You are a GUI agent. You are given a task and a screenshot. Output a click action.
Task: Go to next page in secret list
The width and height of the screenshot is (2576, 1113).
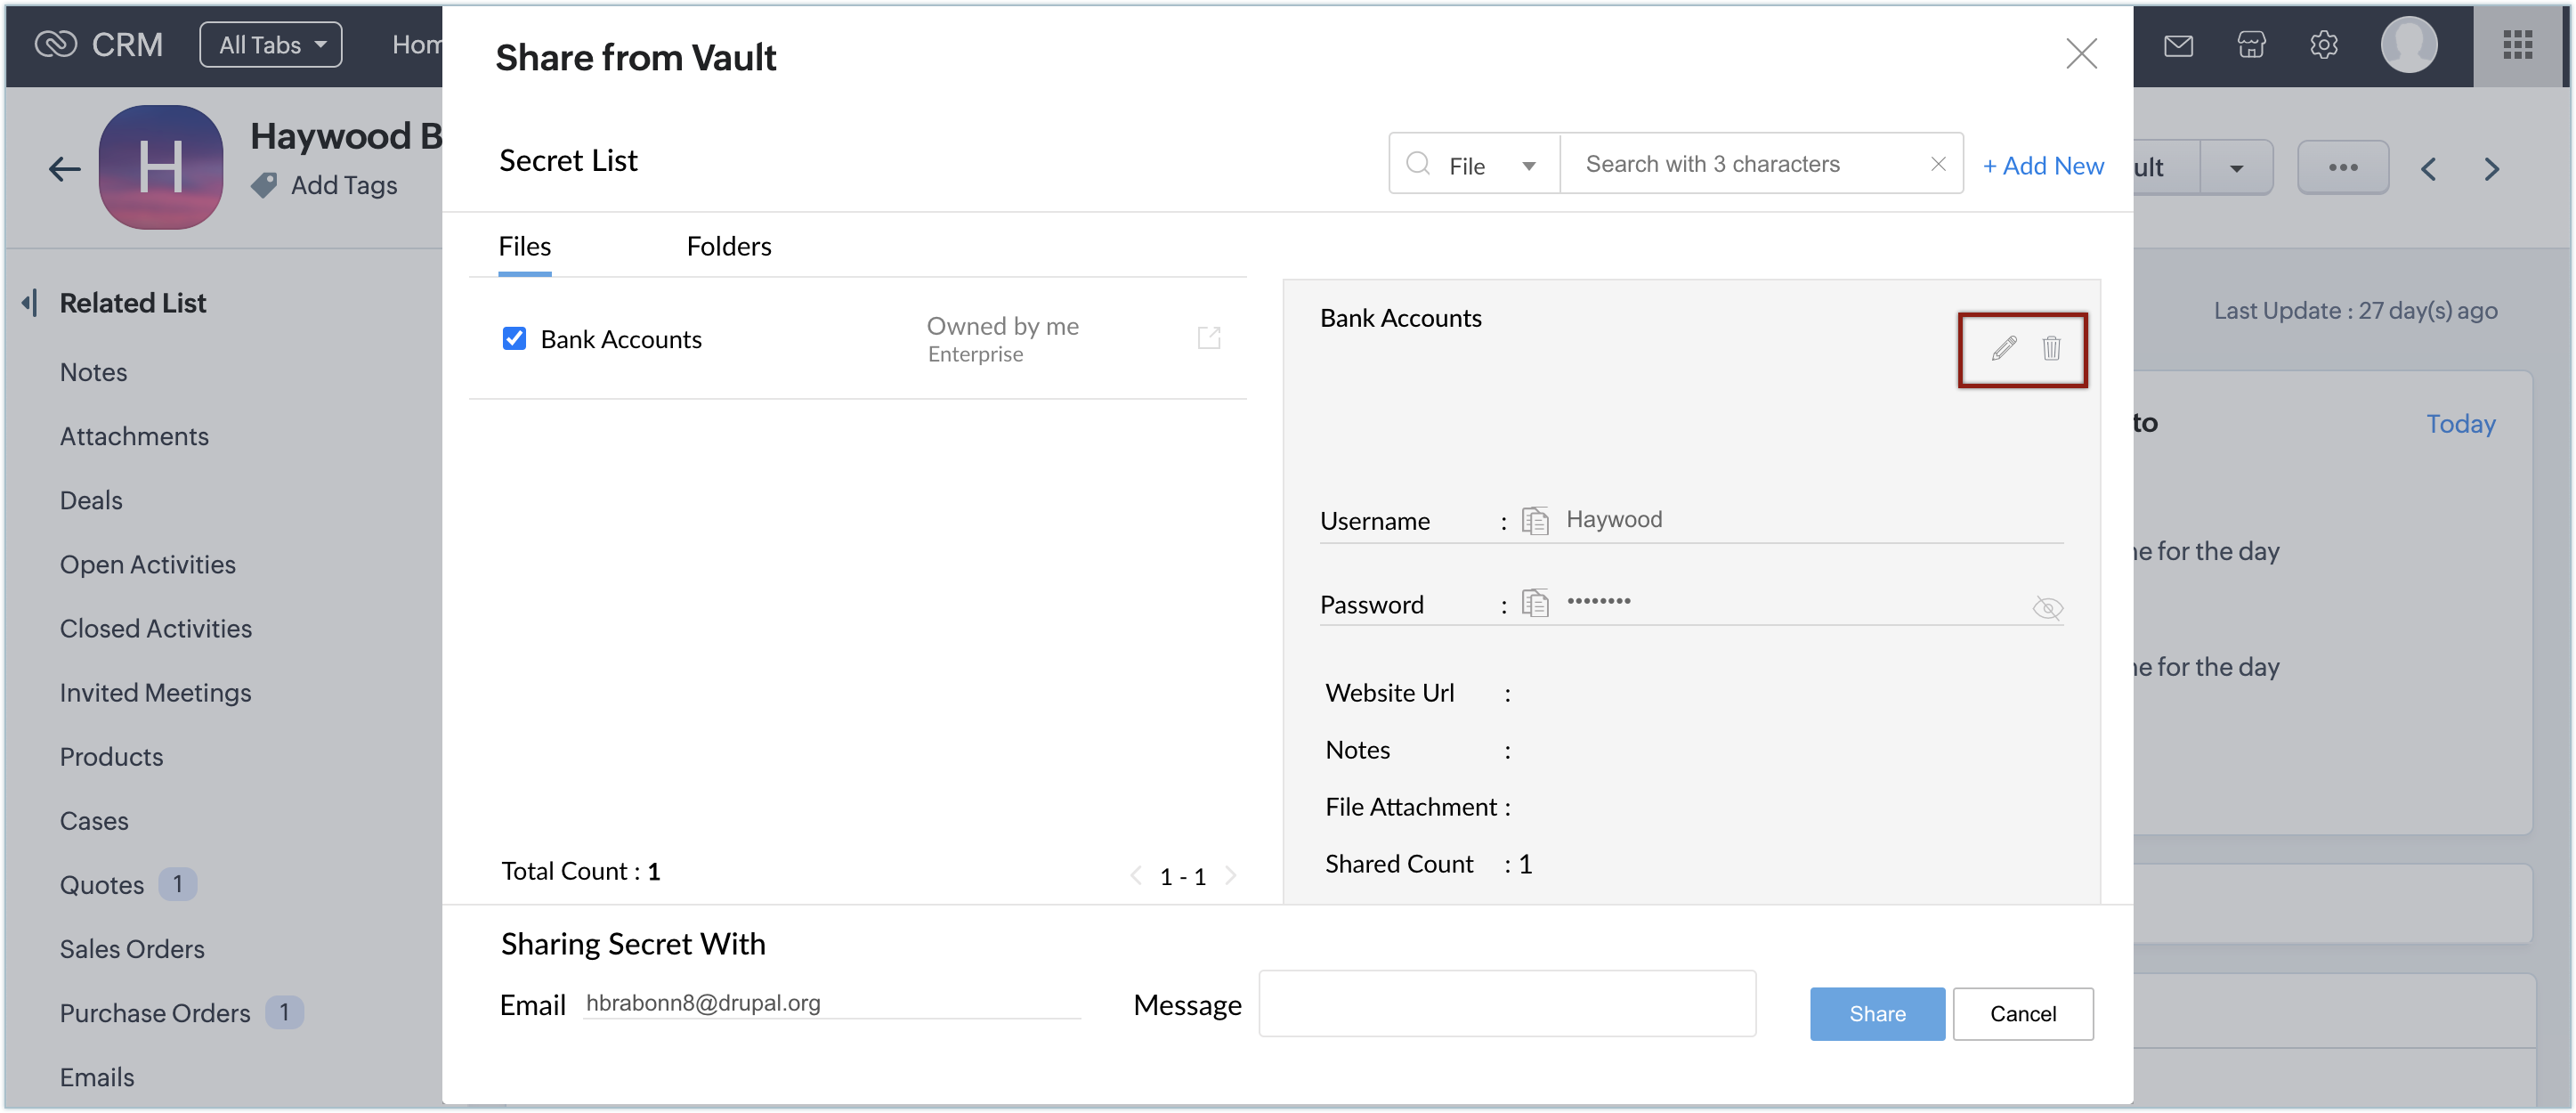(x=1231, y=875)
